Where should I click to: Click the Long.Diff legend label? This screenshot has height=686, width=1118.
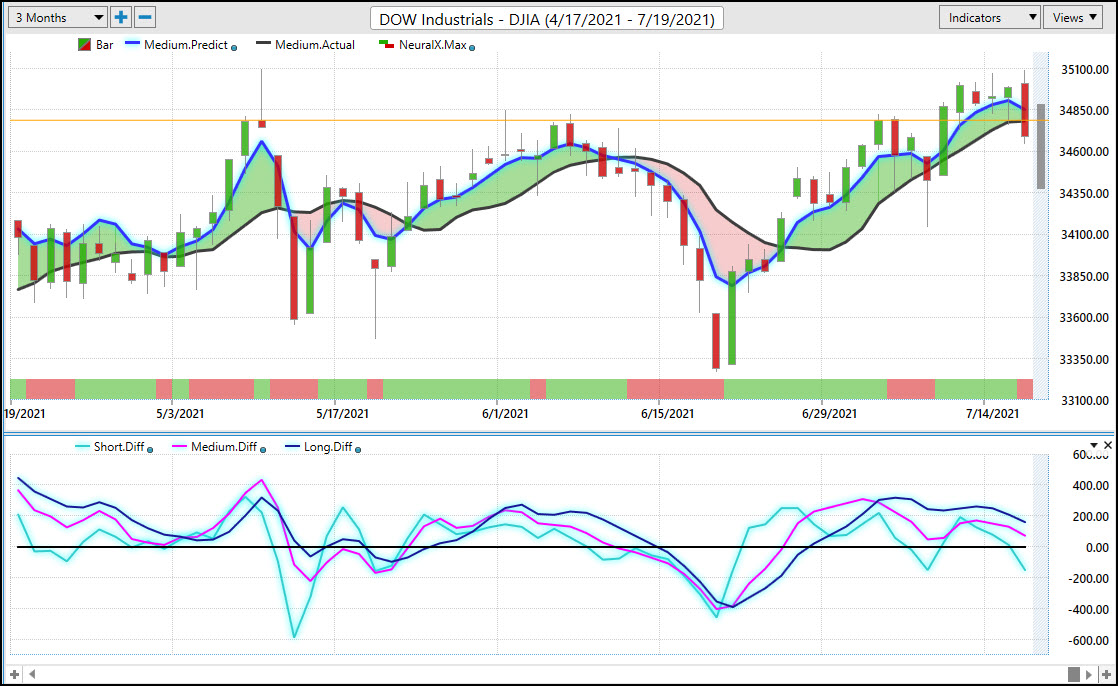click(x=328, y=447)
